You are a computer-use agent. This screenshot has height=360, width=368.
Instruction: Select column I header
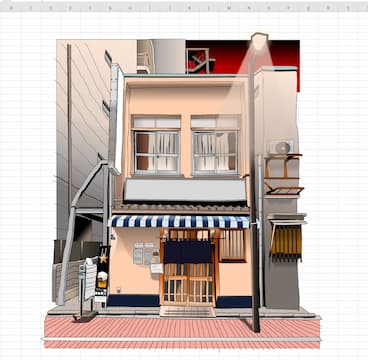(150, 7)
